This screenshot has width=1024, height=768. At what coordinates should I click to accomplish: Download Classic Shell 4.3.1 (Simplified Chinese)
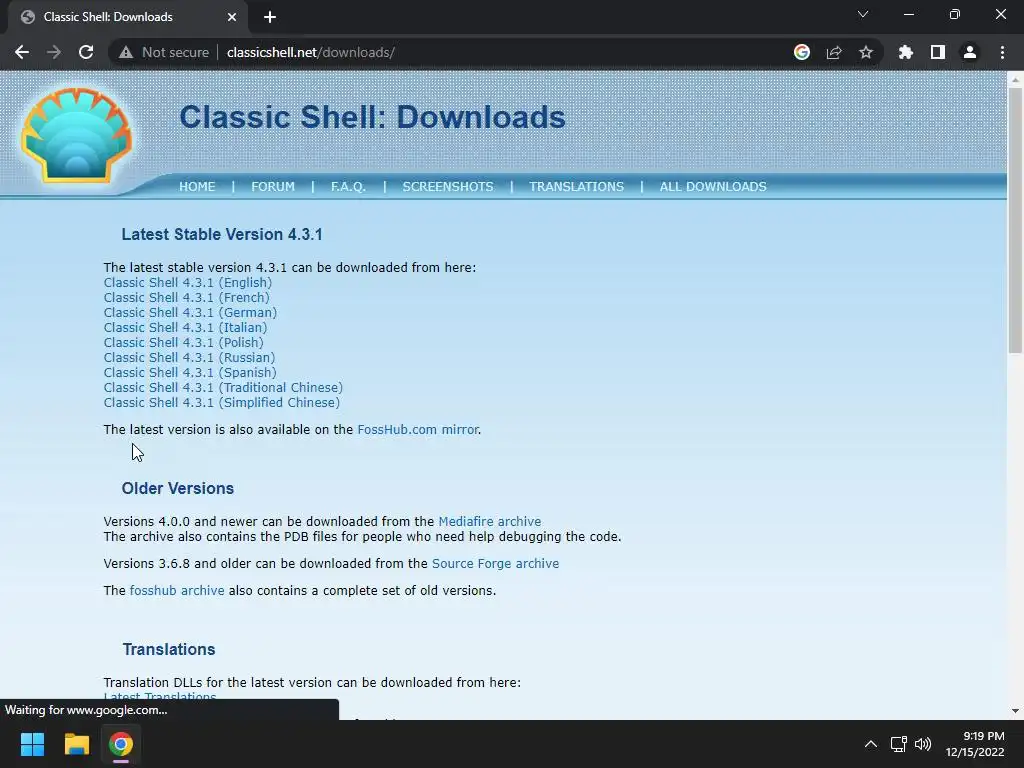coord(221,403)
